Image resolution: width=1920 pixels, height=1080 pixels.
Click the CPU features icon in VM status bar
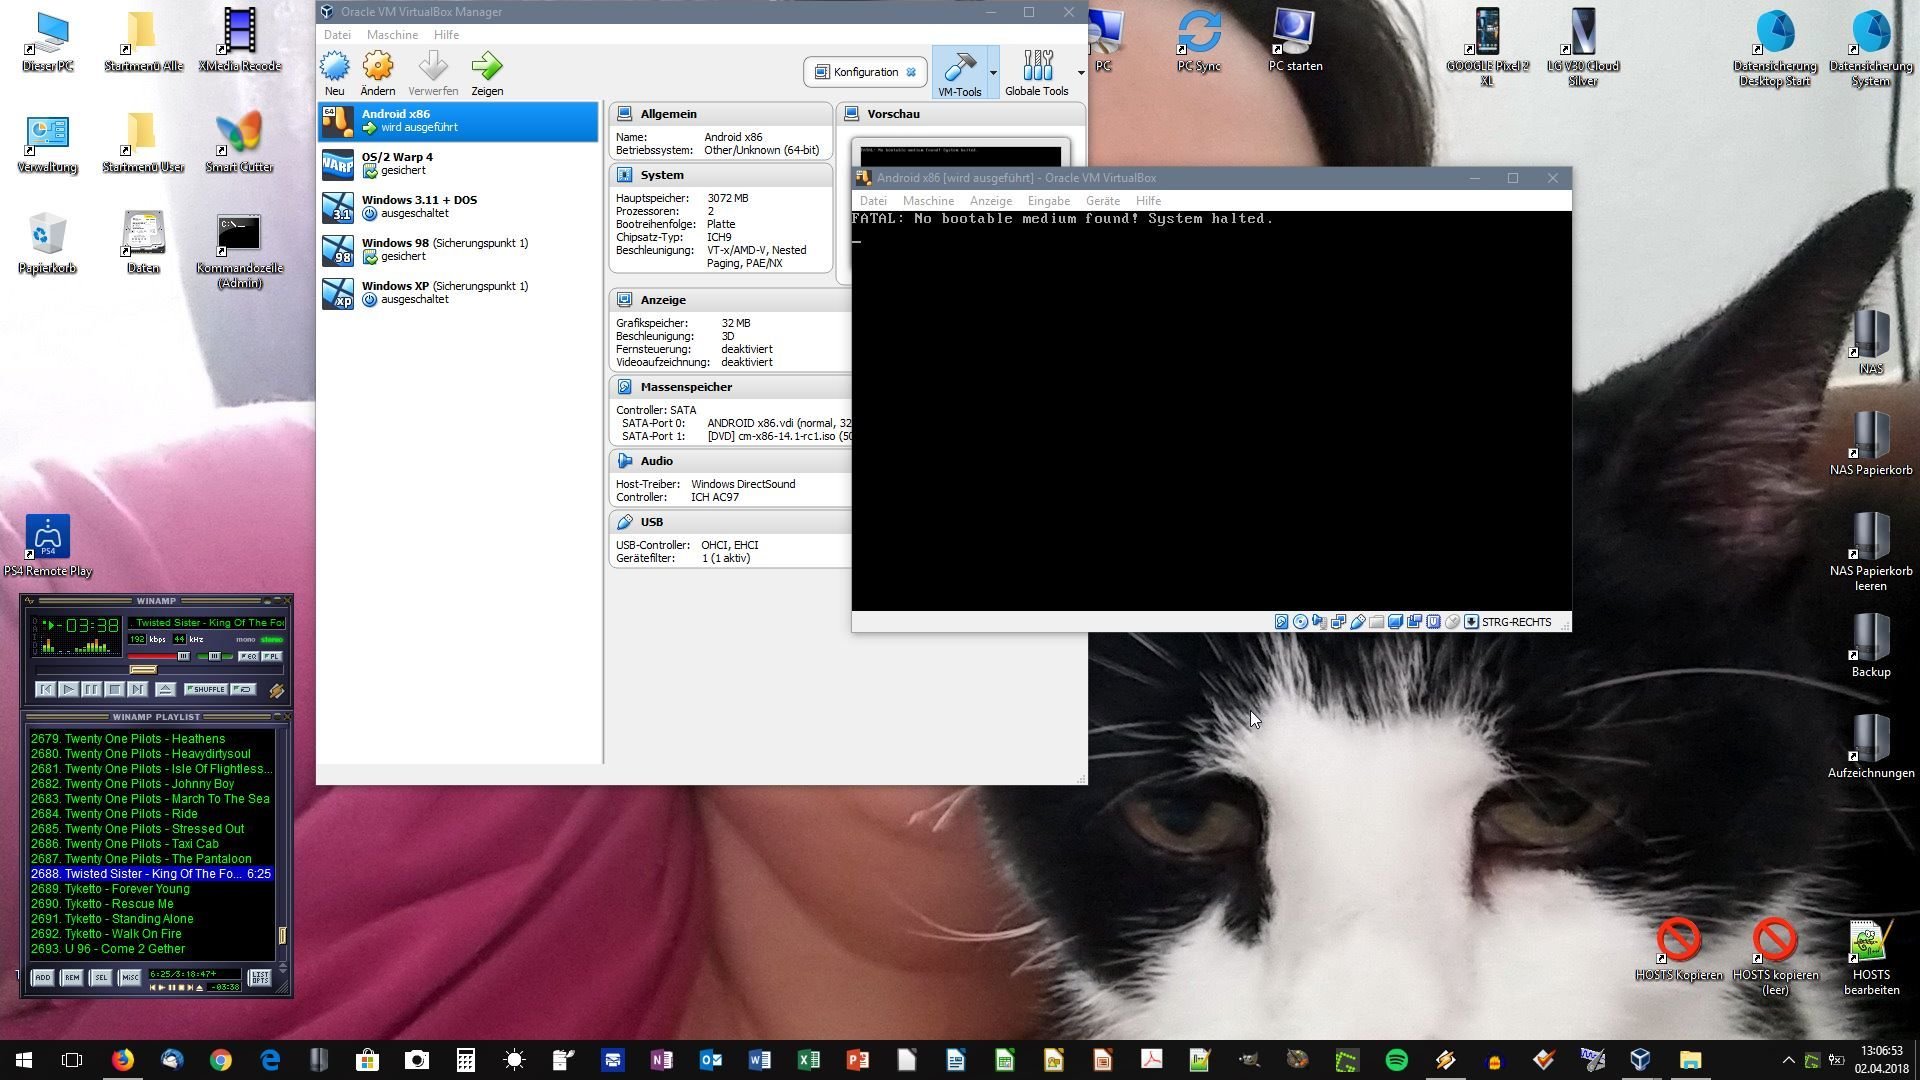pyautogui.click(x=1433, y=622)
